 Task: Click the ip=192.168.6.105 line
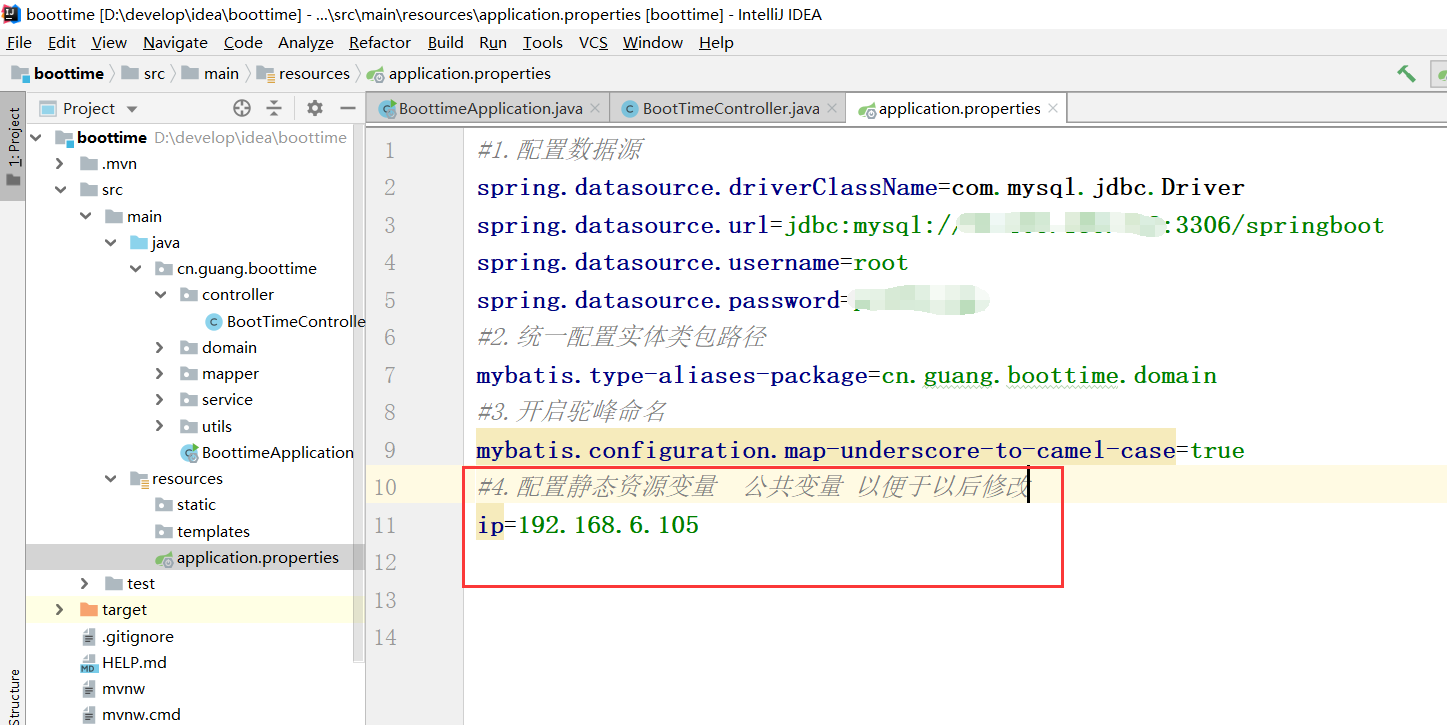pos(588,524)
